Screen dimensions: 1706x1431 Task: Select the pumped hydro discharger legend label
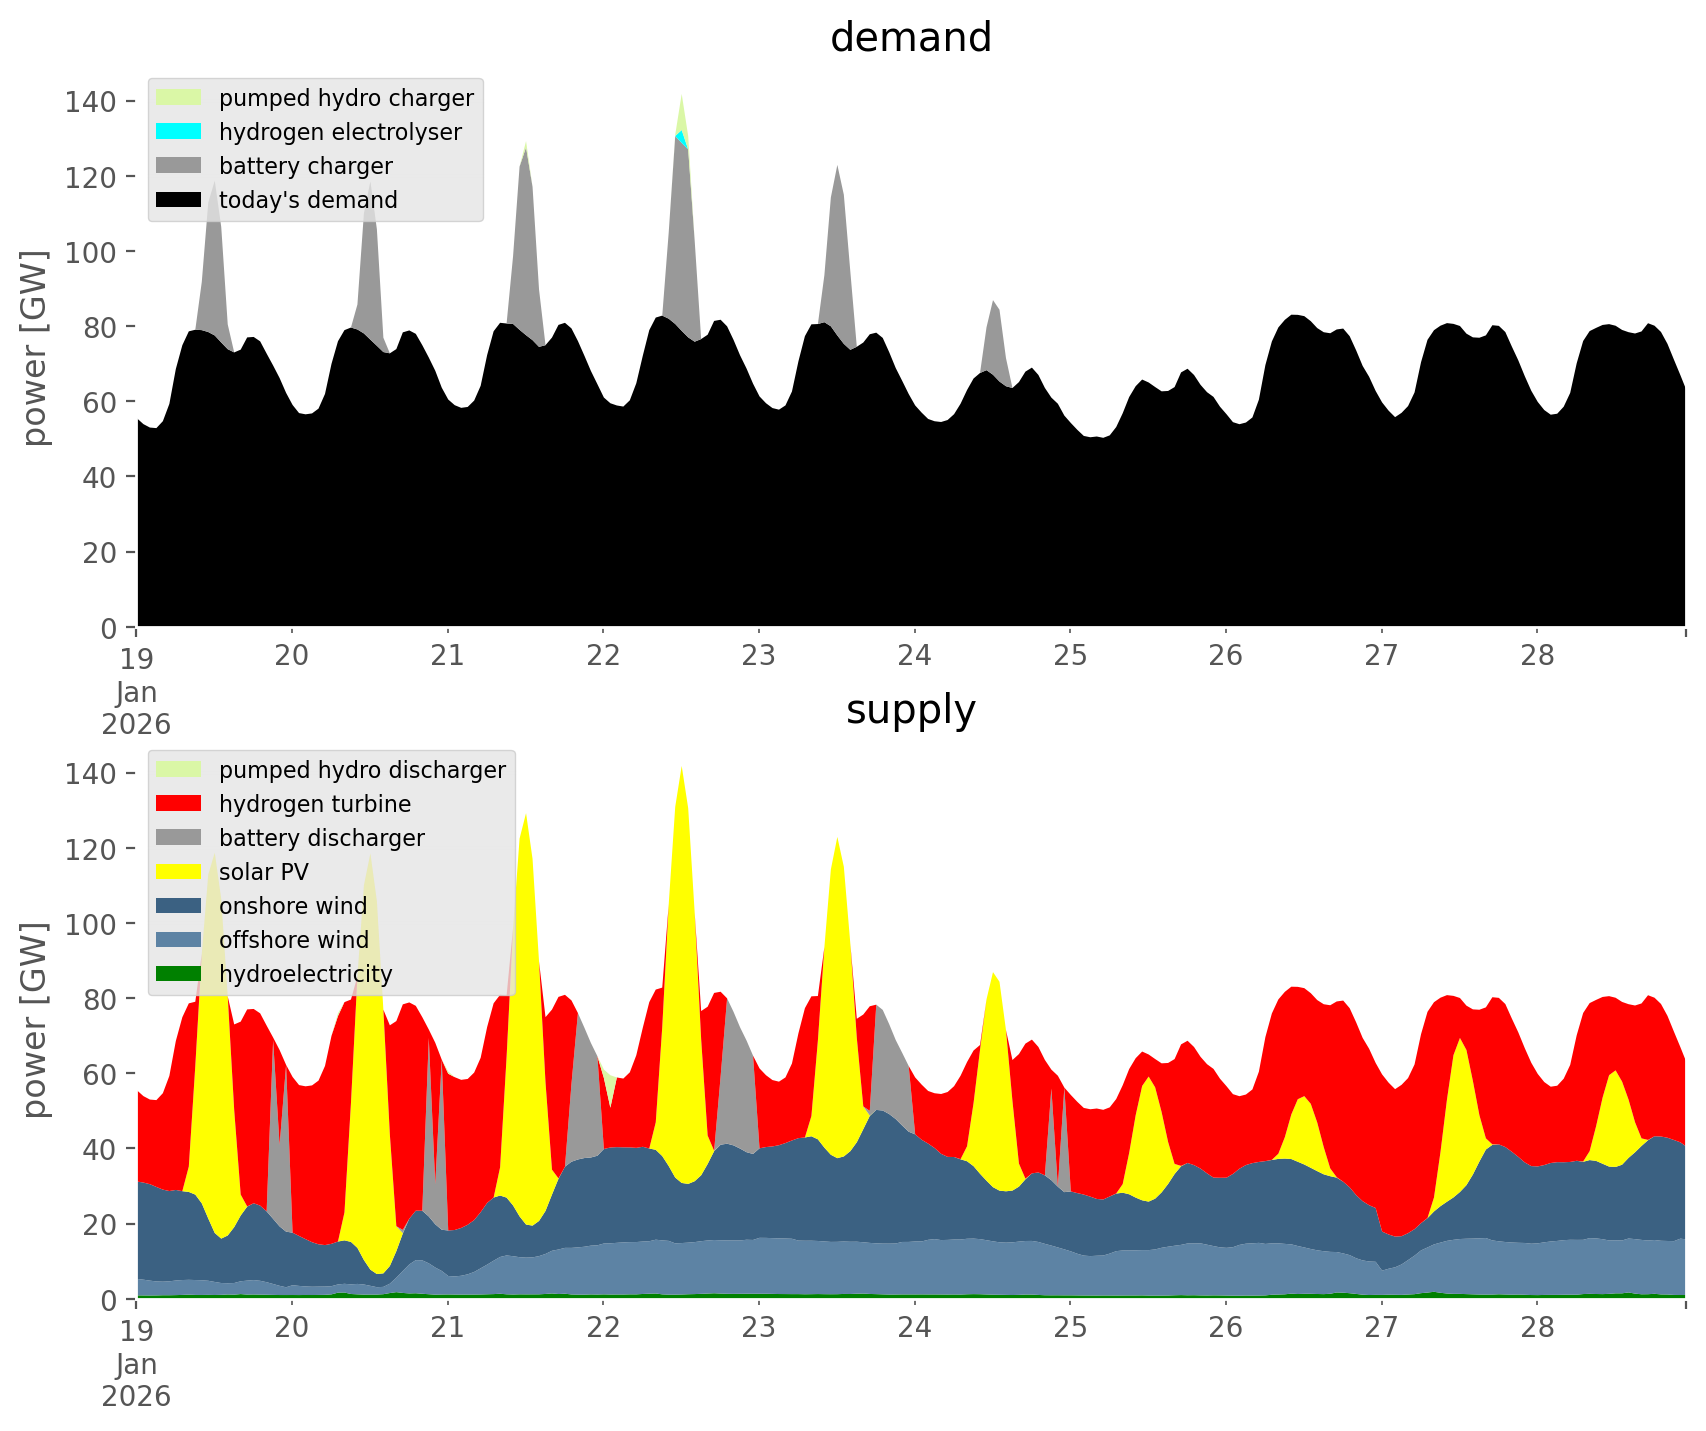coord(362,770)
